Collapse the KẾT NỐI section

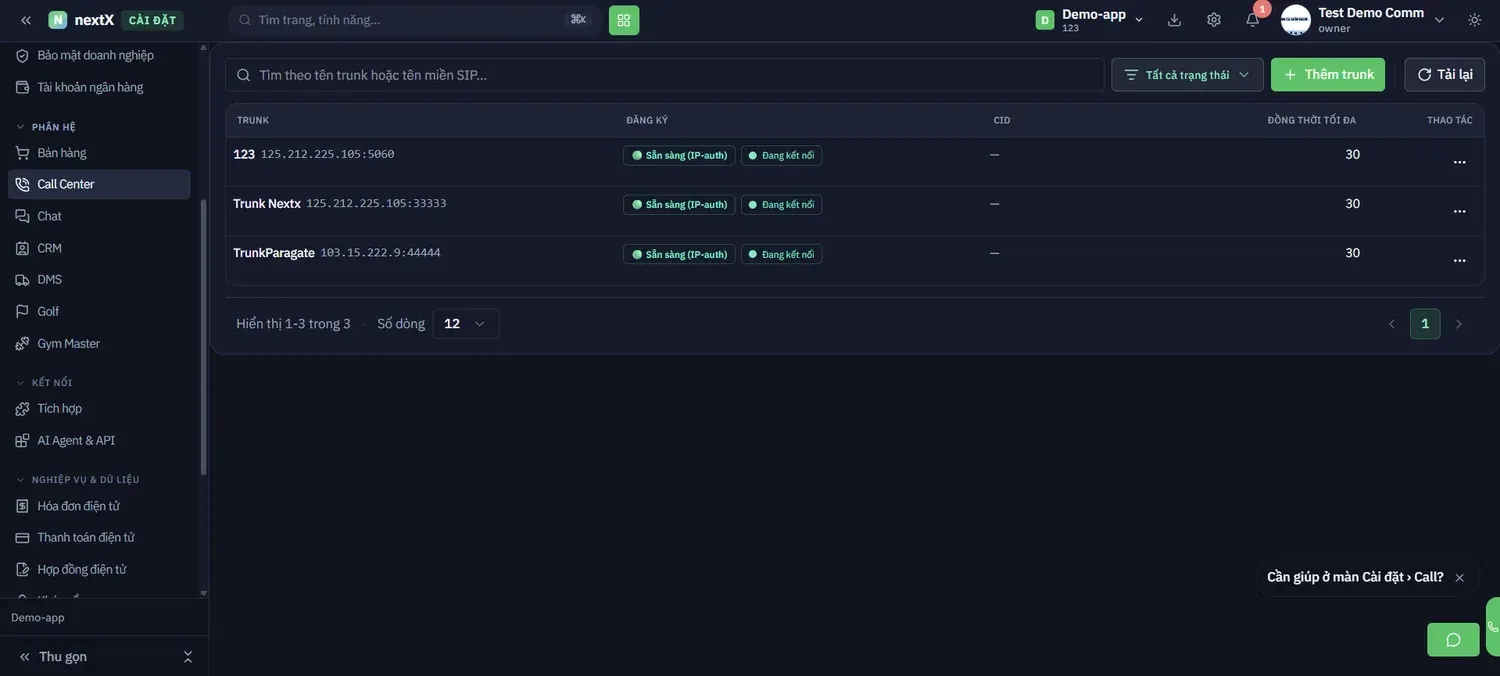click(x=44, y=383)
